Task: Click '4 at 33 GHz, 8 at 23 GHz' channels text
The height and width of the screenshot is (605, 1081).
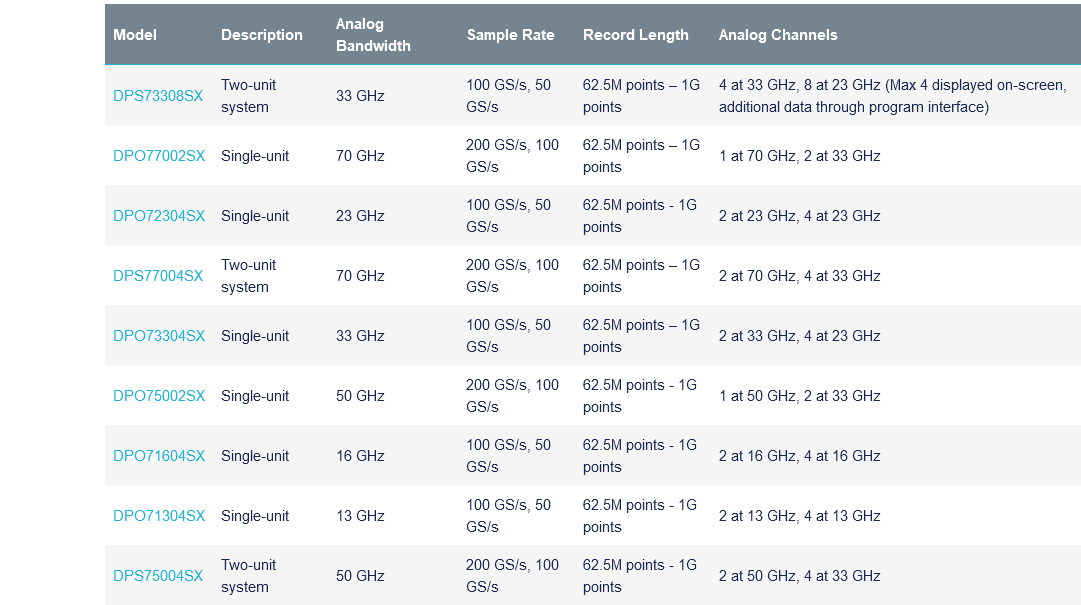Action: [x=800, y=85]
